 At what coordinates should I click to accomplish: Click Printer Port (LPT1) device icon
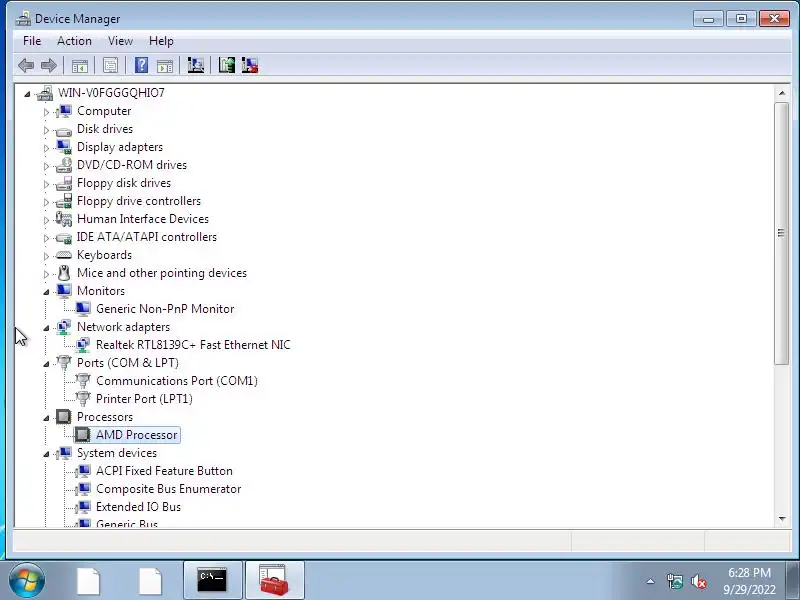click(83, 398)
